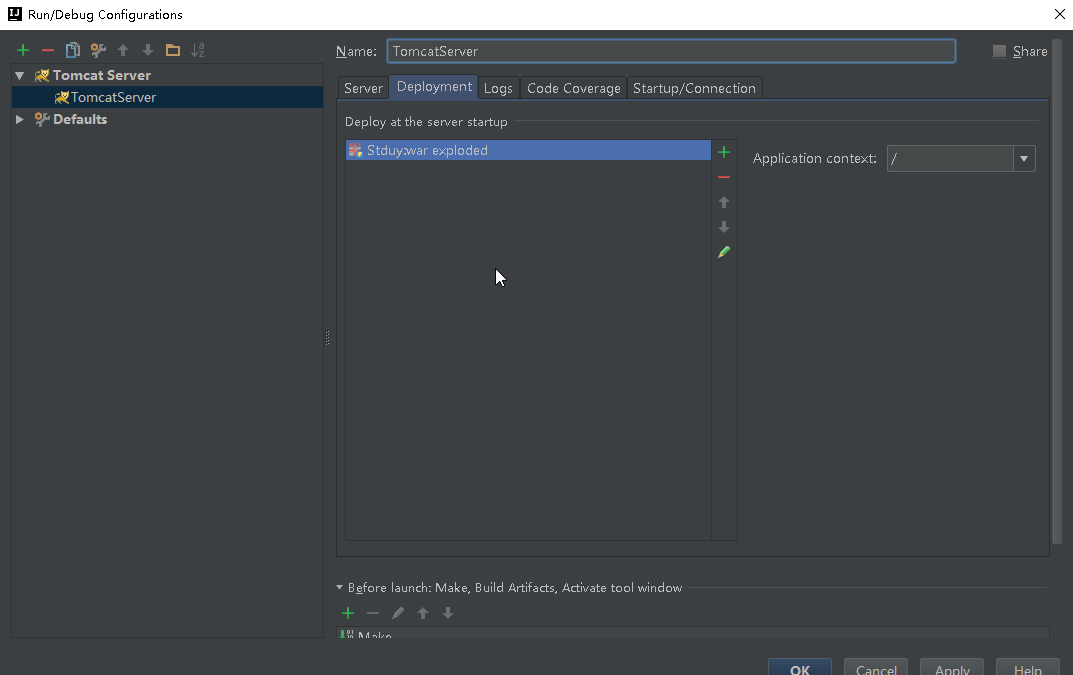Create new folder icon in left toolbar
The image size is (1073, 675).
tap(172, 50)
